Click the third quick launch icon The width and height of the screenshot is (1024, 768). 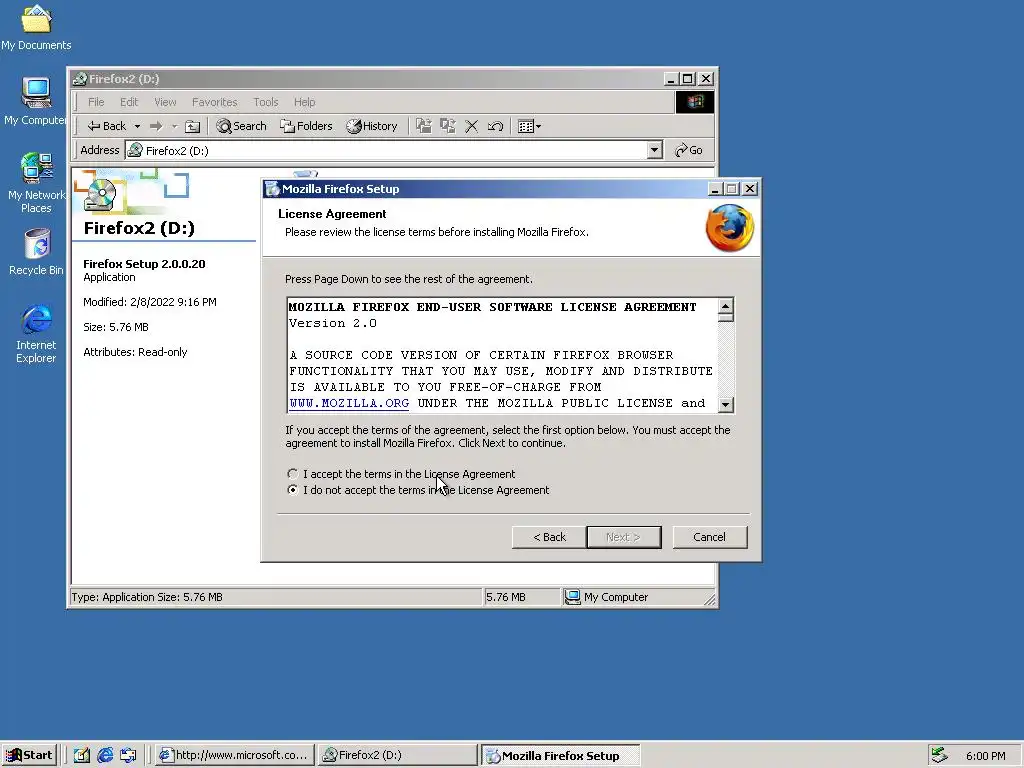point(129,755)
